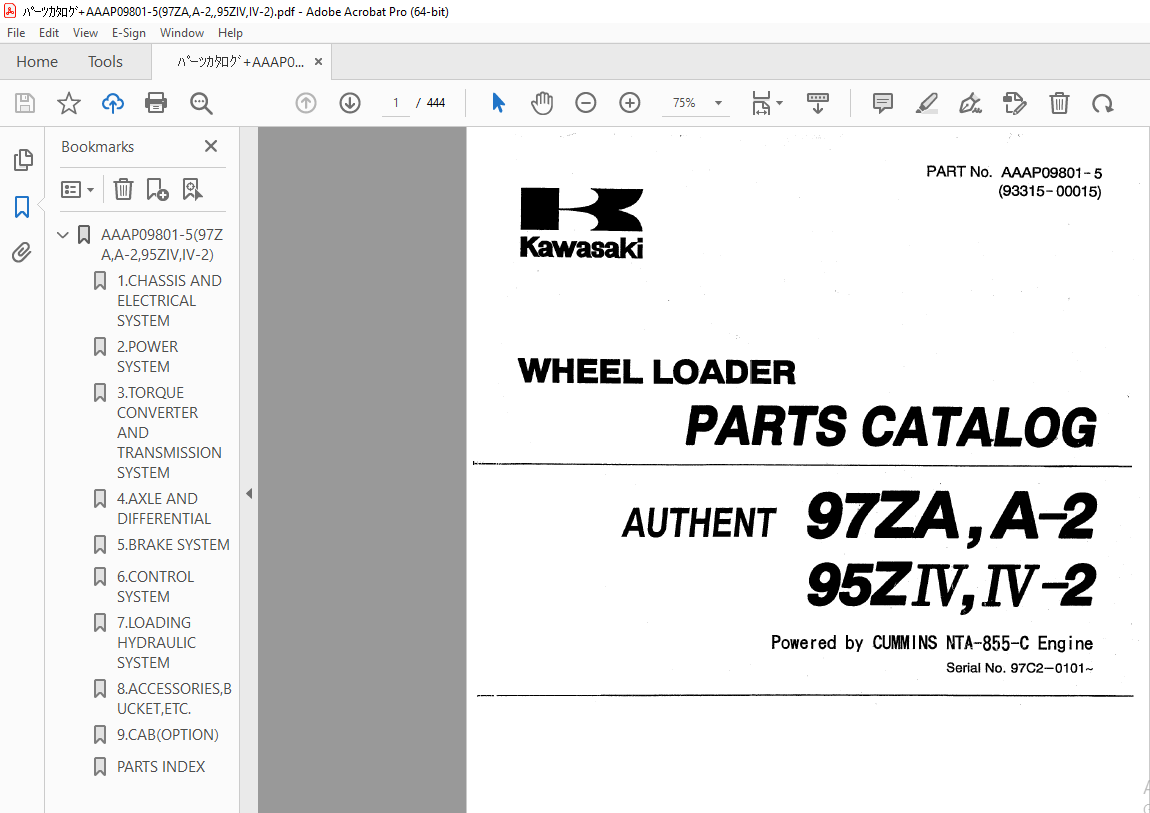
Task: Open Find text magnifier icon
Action: (x=201, y=103)
